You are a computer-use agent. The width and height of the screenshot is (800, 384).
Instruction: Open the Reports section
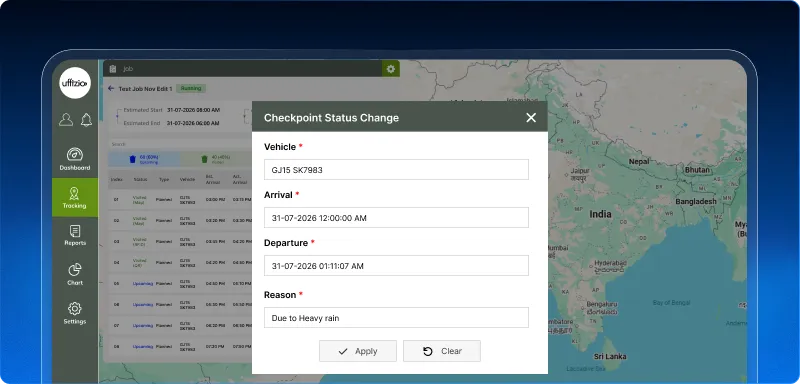(75, 235)
